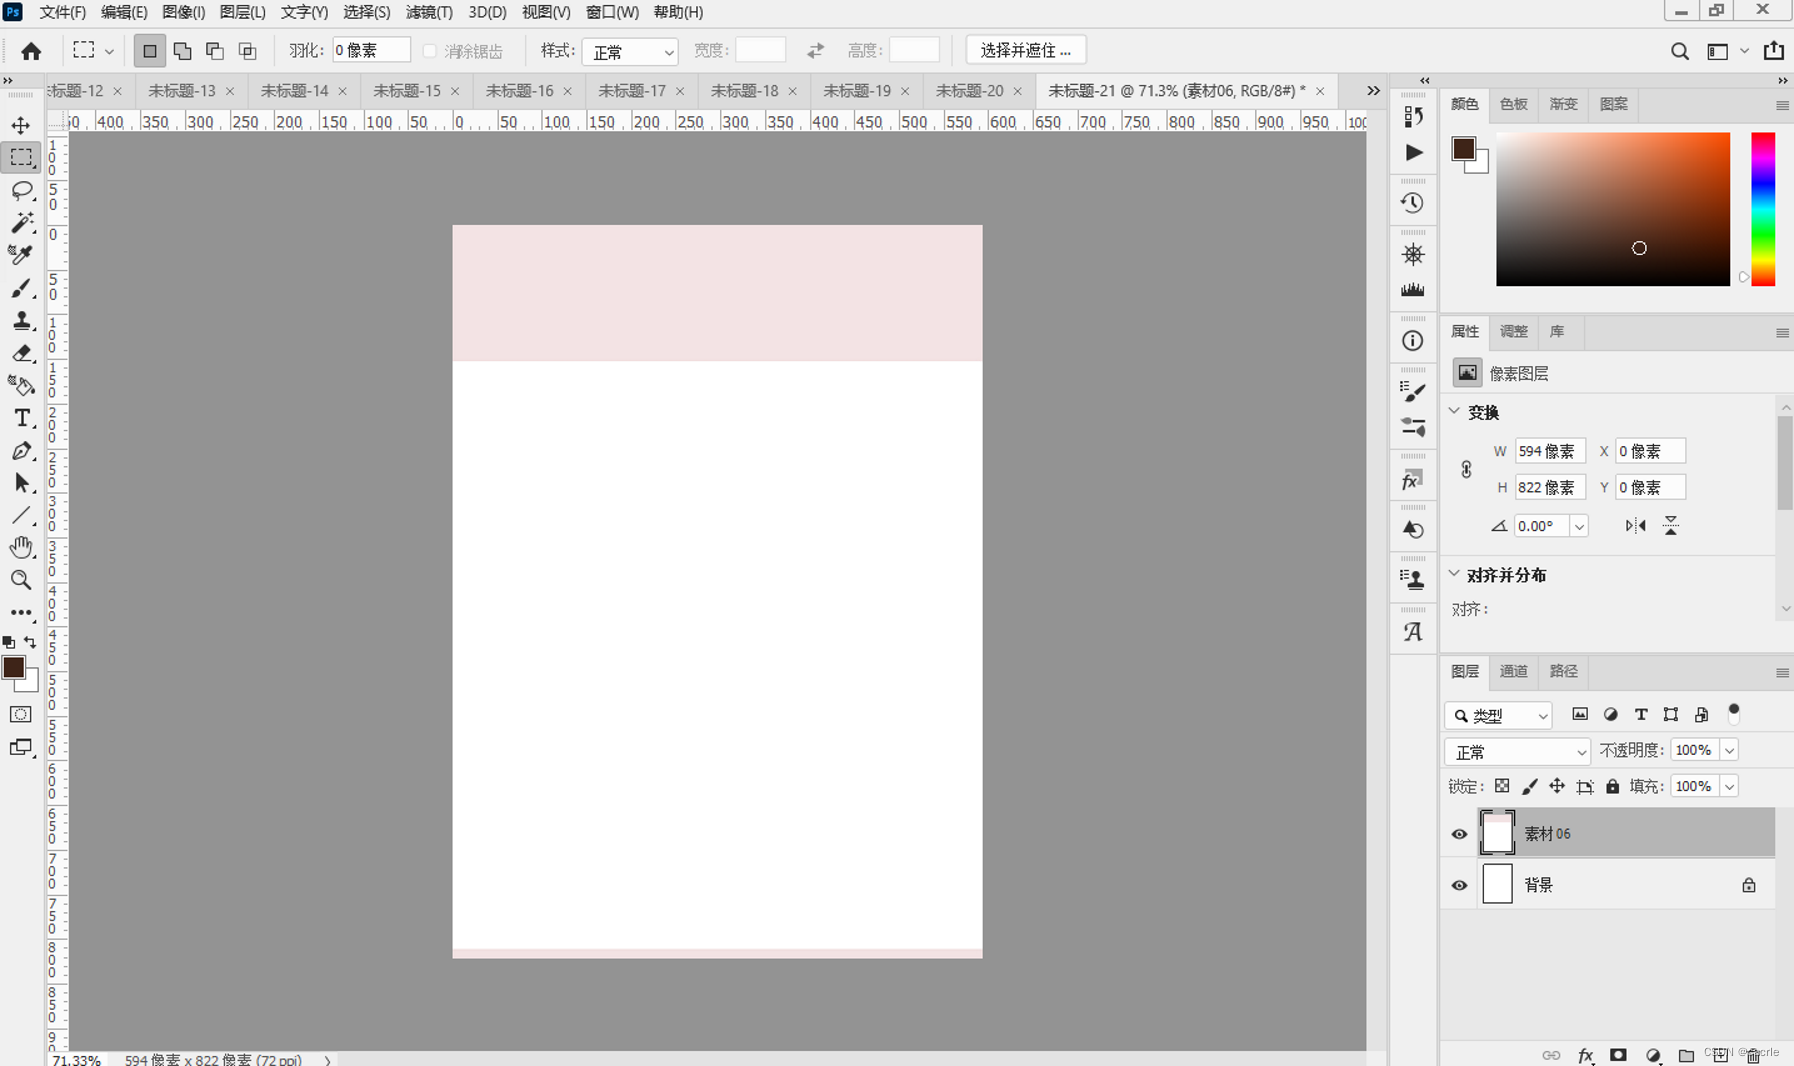This screenshot has width=1794, height=1066.
Task: Open the Info panel icon
Action: tap(1412, 341)
